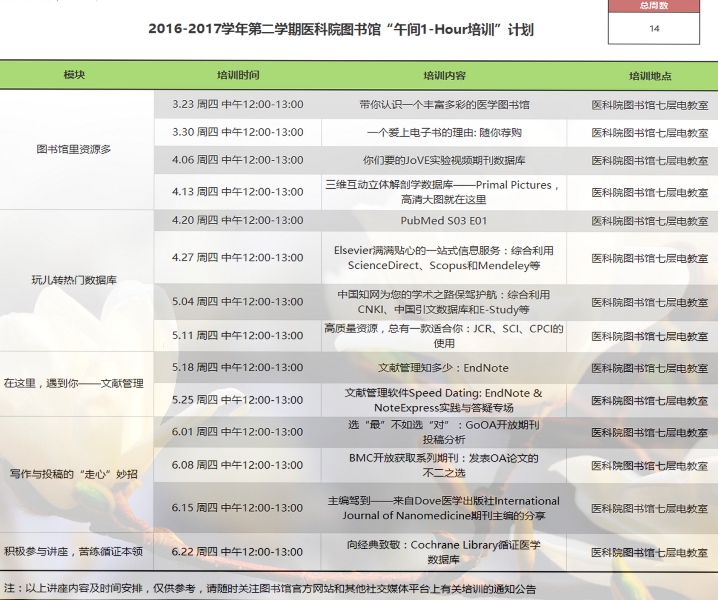Screen dimensions: 718x600
Task: Select content about JCR、SCI、CPCI的使用
Action: coord(444,336)
